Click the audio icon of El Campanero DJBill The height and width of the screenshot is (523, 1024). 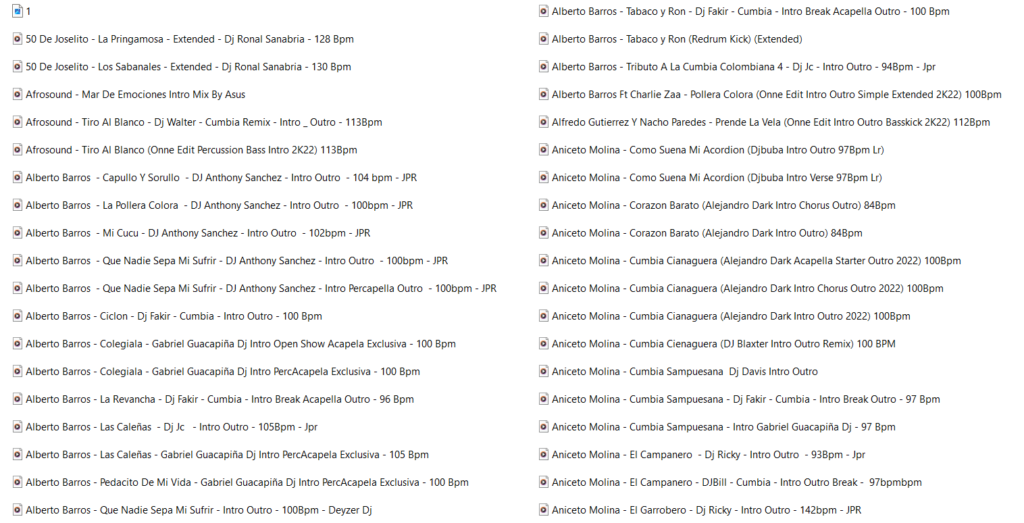(x=544, y=483)
